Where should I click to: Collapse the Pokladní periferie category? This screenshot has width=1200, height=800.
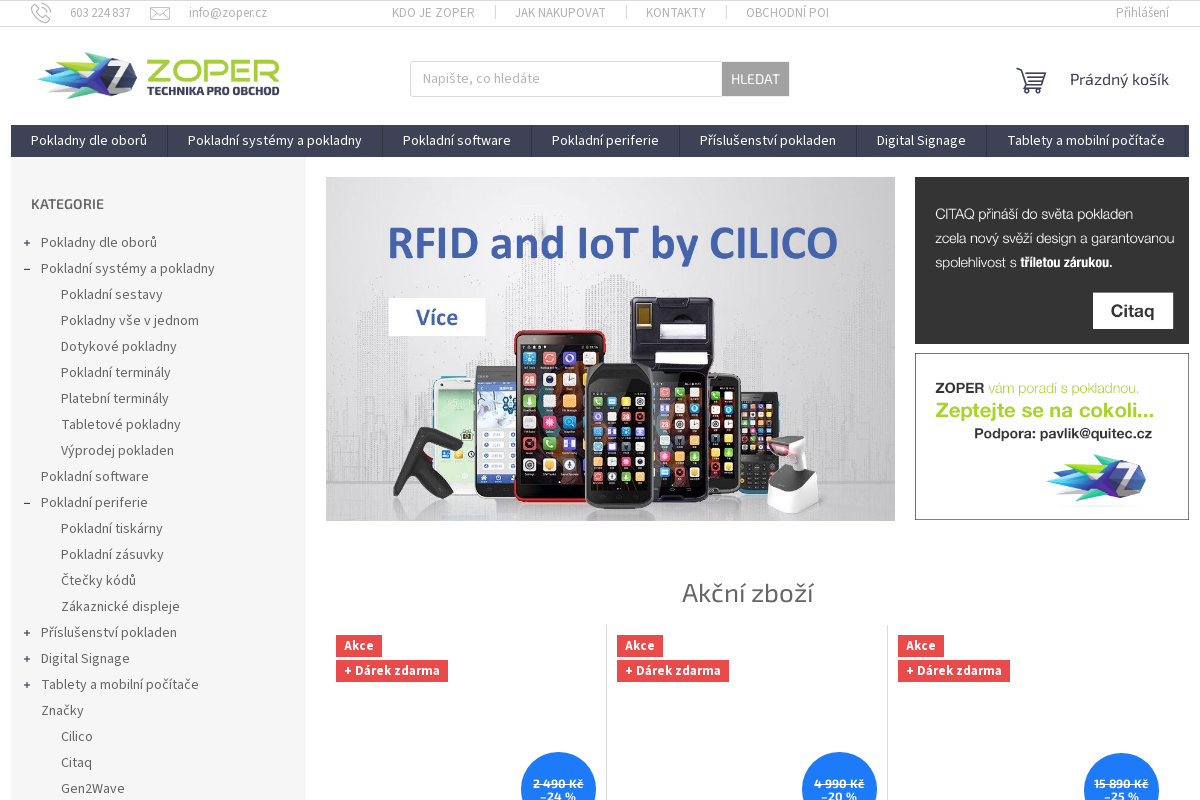click(x=27, y=503)
